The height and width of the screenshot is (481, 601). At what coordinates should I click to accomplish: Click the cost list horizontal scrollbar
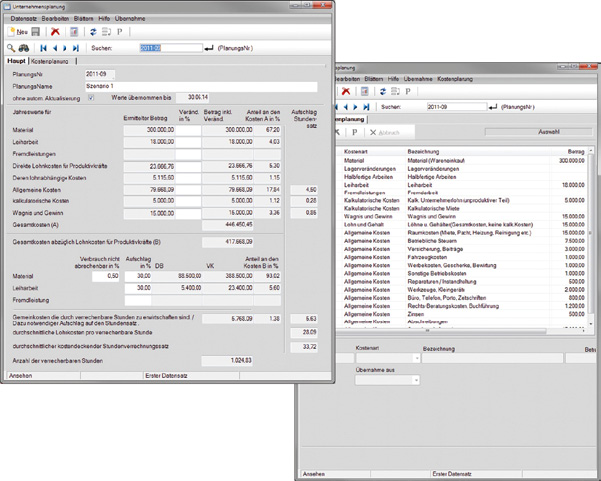point(441,331)
